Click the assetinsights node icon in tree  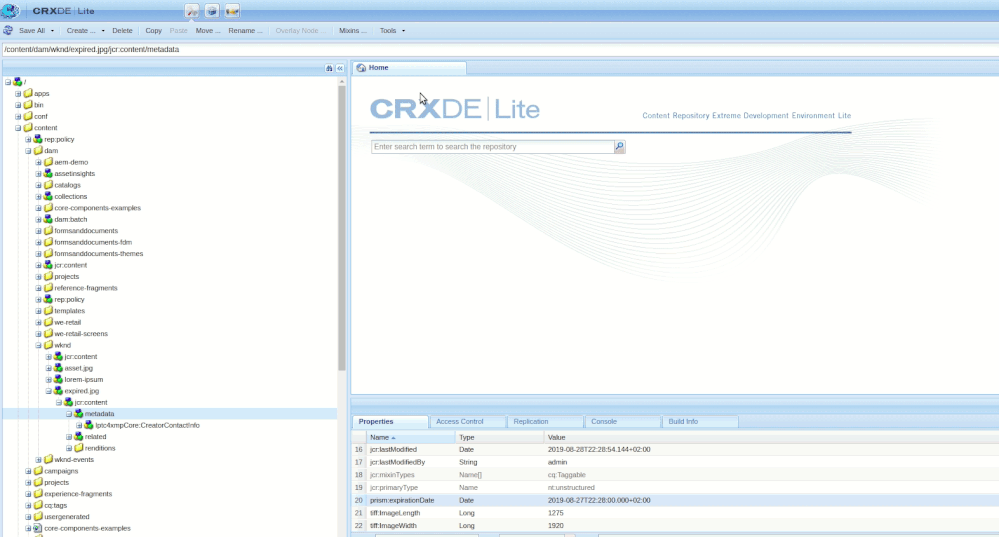click(48, 173)
